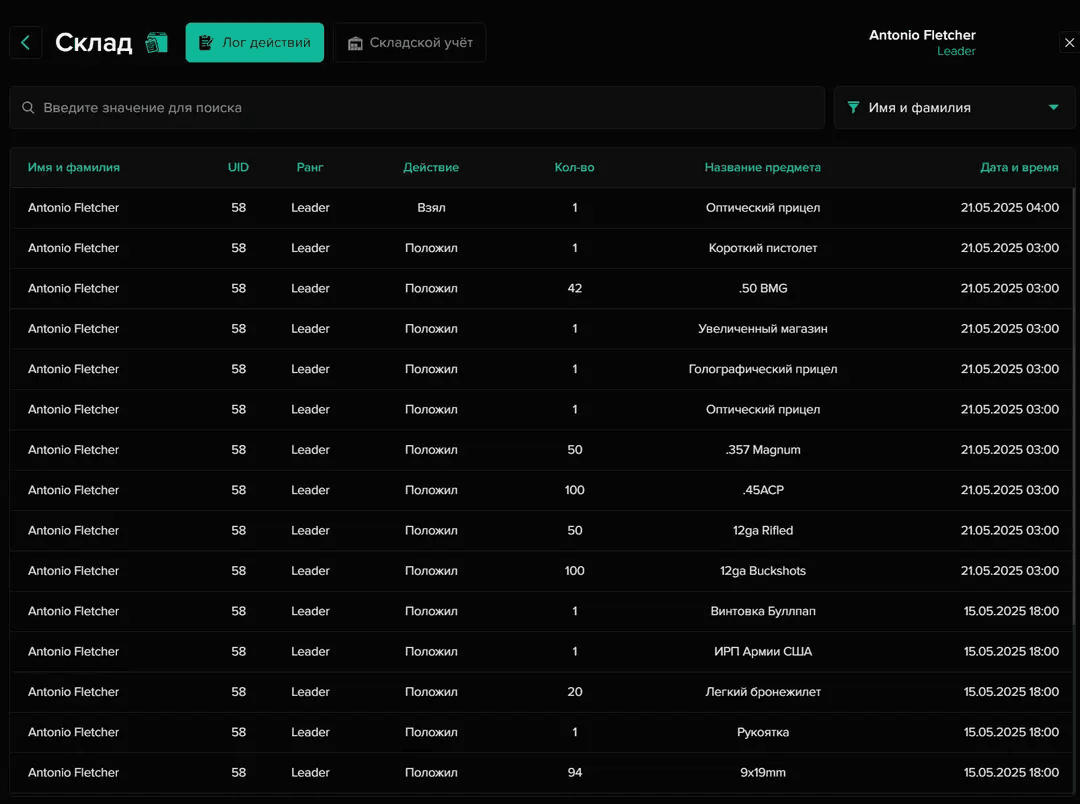This screenshot has width=1080, height=804.
Task: Click the date in the Рукоятка row
Action: tap(1011, 732)
